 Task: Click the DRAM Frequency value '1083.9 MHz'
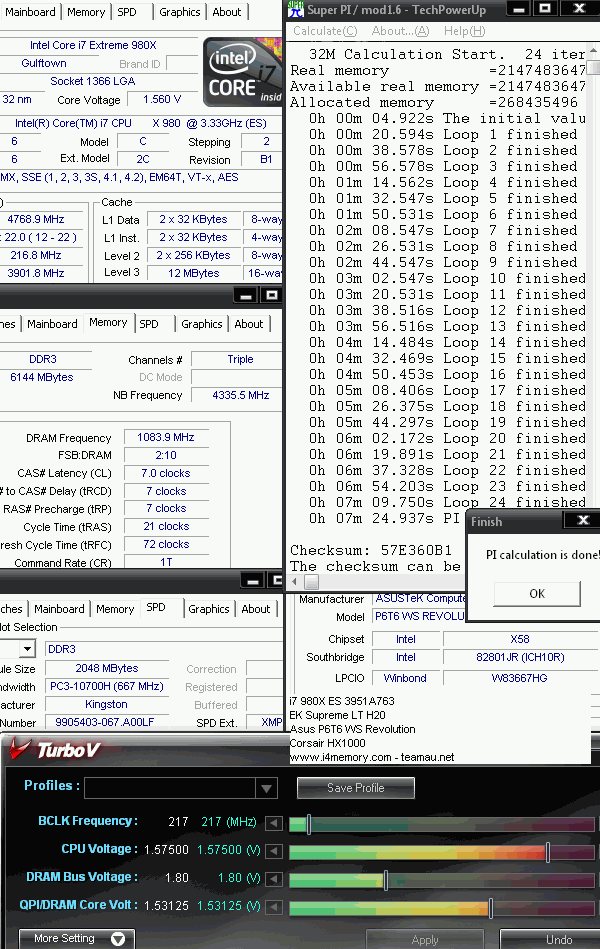pyautogui.click(x=166, y=437)
